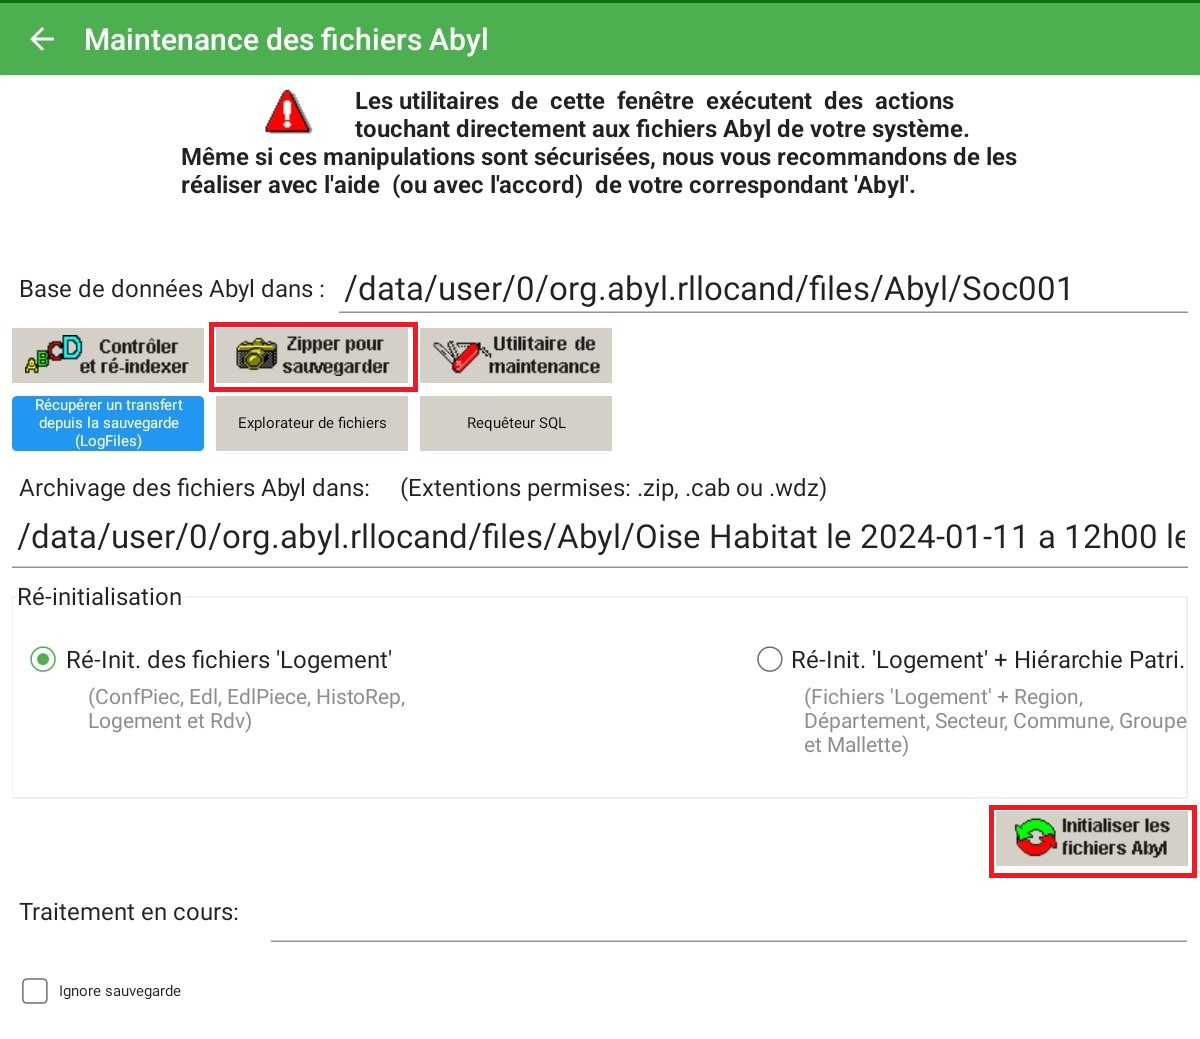This screenshot has width=1200, height=1039.
Task: Open 'Utilitaire de maintenance' knife tool
Action: 516,356
